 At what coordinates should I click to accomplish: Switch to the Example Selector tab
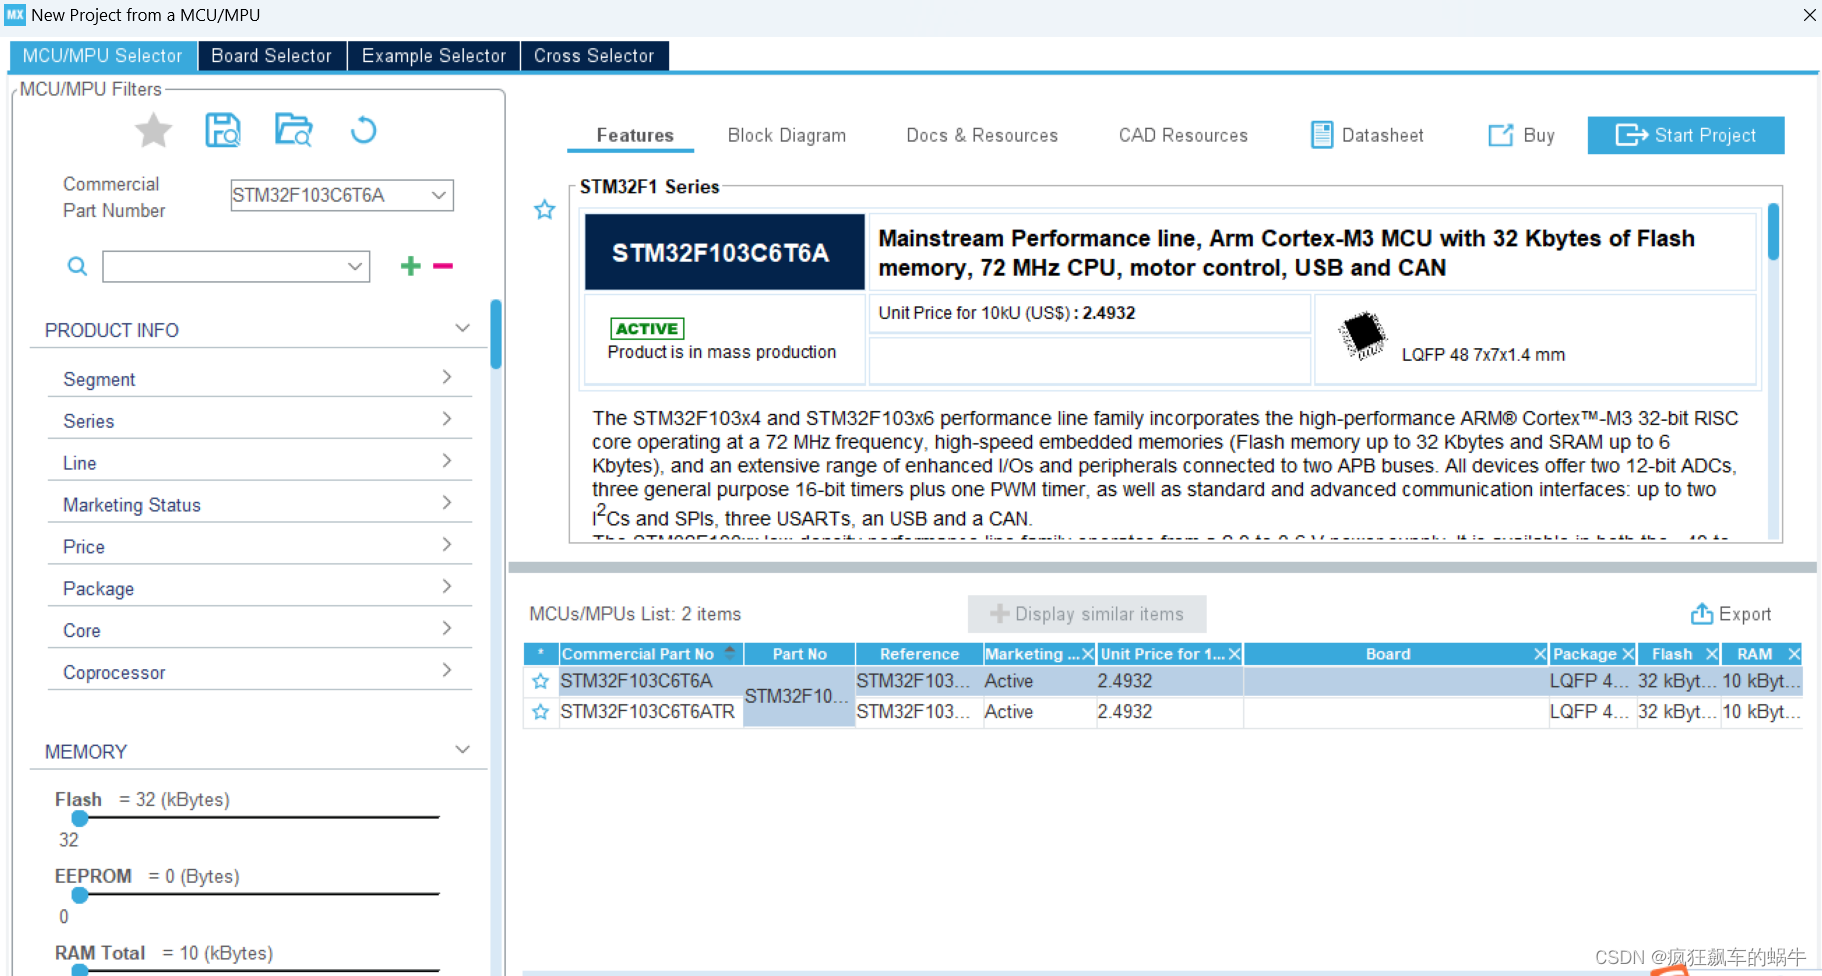pyautogui.click(x=433, y=56)
